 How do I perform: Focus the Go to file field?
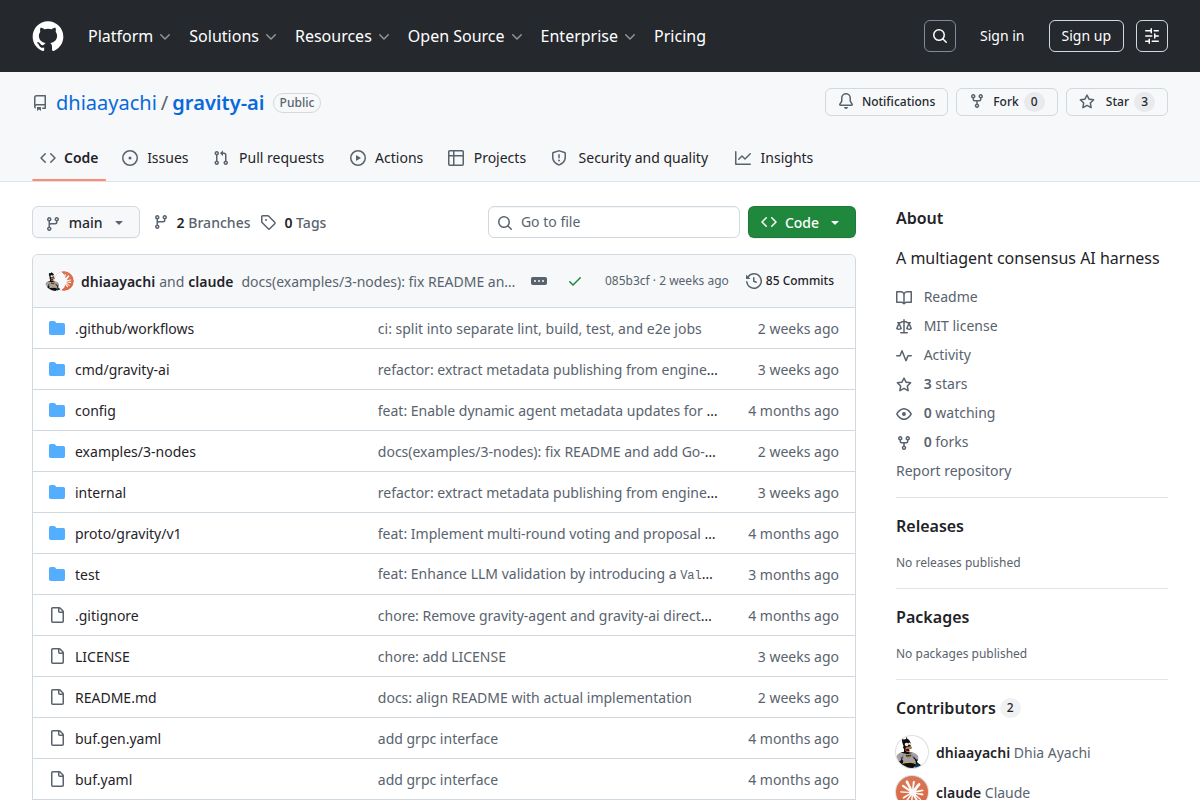pyautogui.click(x=614, y=222)
